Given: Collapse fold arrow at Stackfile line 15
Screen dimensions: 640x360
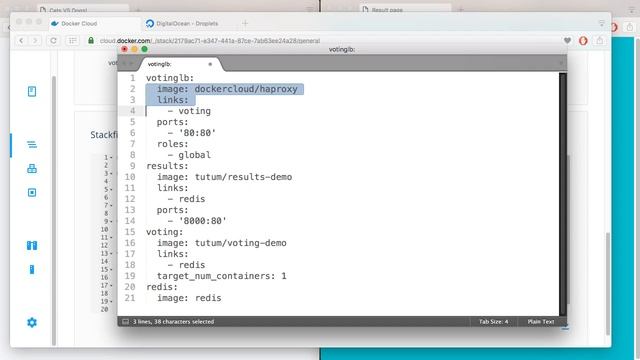Looking at the screenshot, I should point(111,269).
